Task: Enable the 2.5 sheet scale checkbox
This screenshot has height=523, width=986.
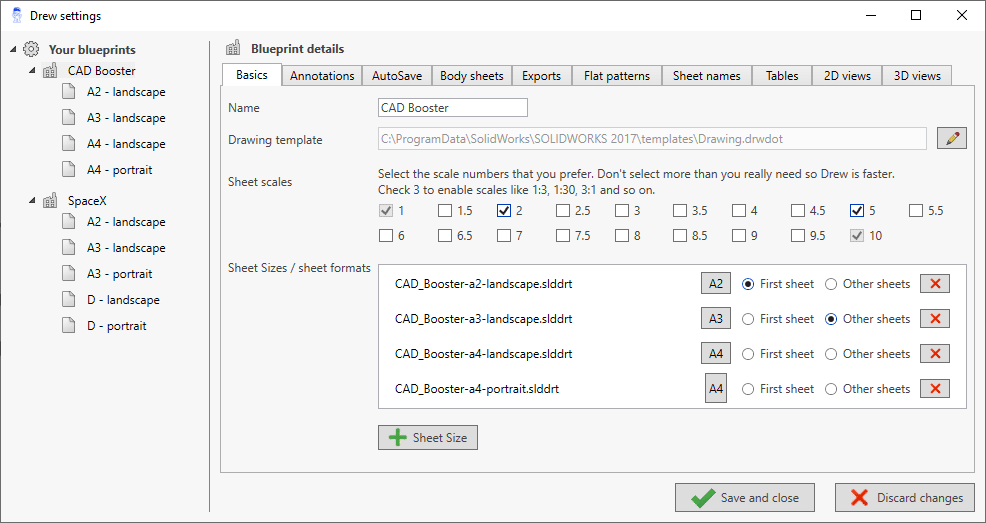Action: click(563, 211)
